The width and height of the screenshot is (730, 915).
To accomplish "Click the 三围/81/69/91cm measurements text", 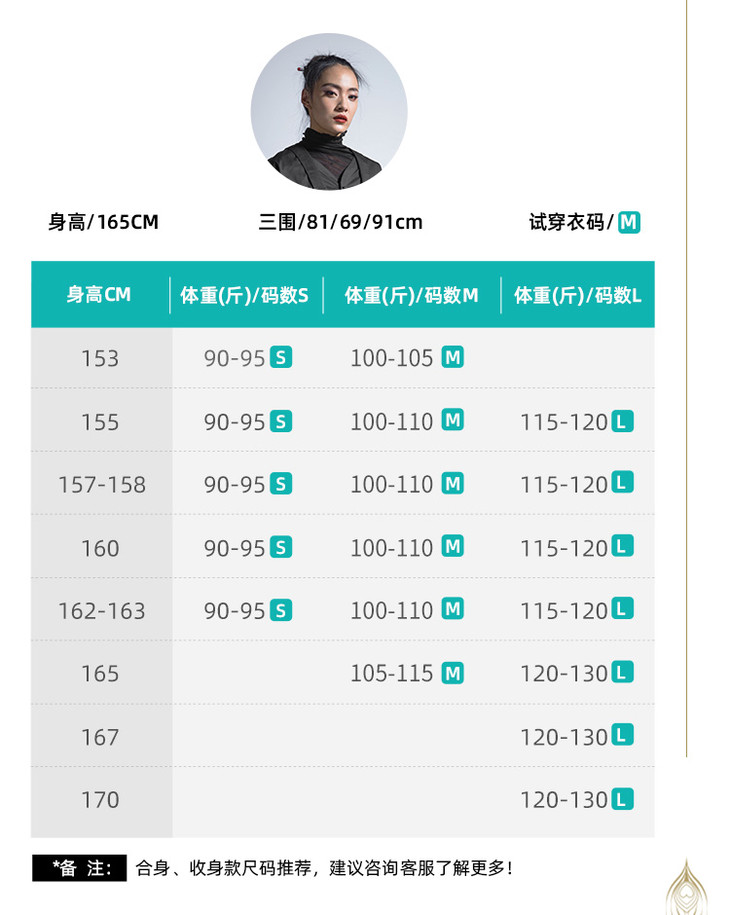I will (x=340, y=222).
